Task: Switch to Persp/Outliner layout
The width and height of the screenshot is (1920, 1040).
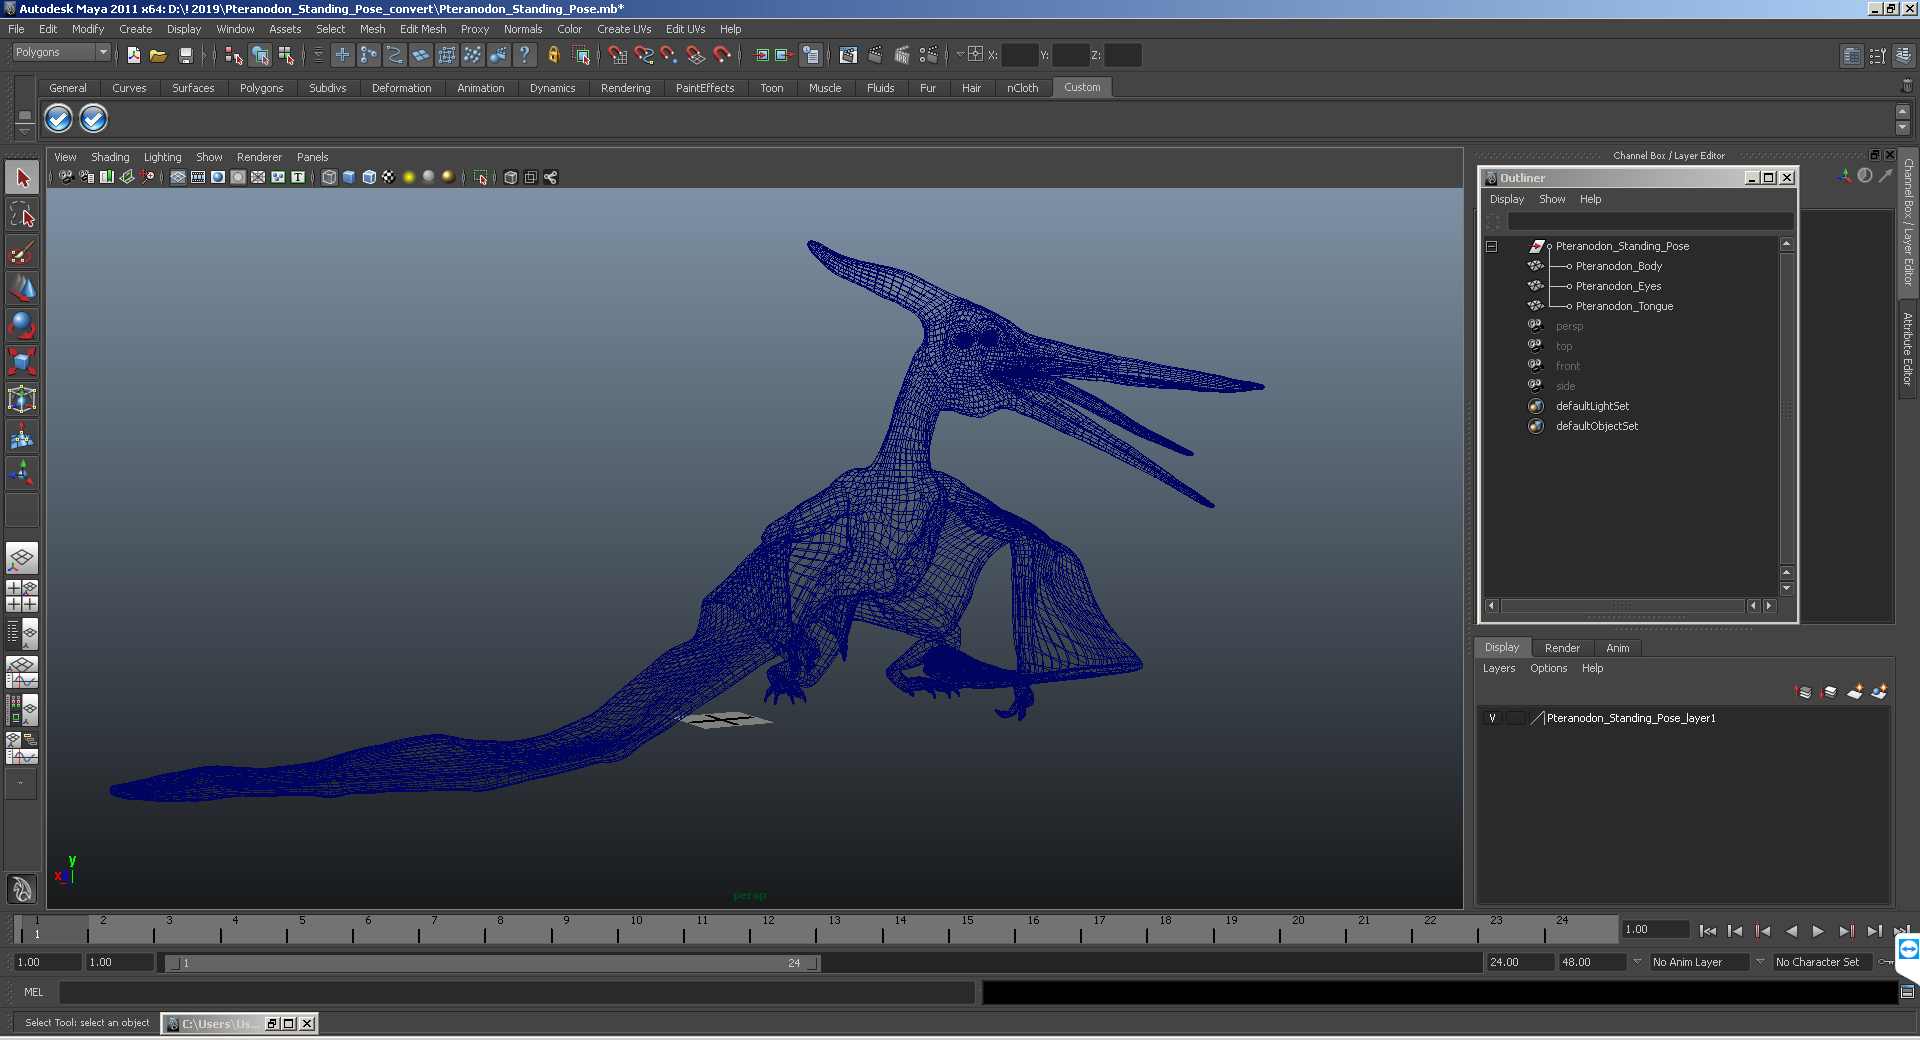Action: (x=22, y=634)
